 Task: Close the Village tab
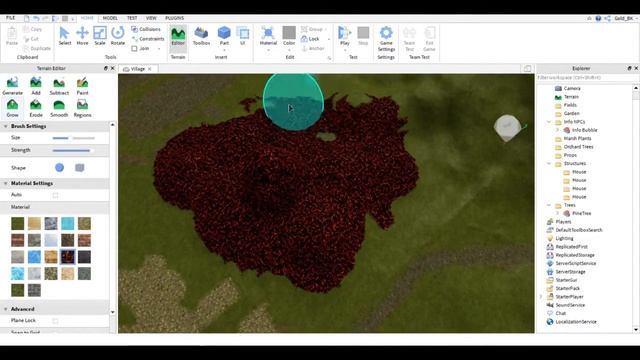(149, 69)
